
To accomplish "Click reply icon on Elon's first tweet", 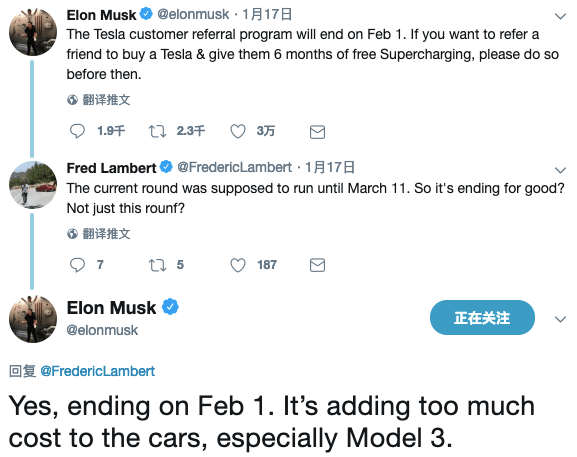I will (x=77, y=131).
